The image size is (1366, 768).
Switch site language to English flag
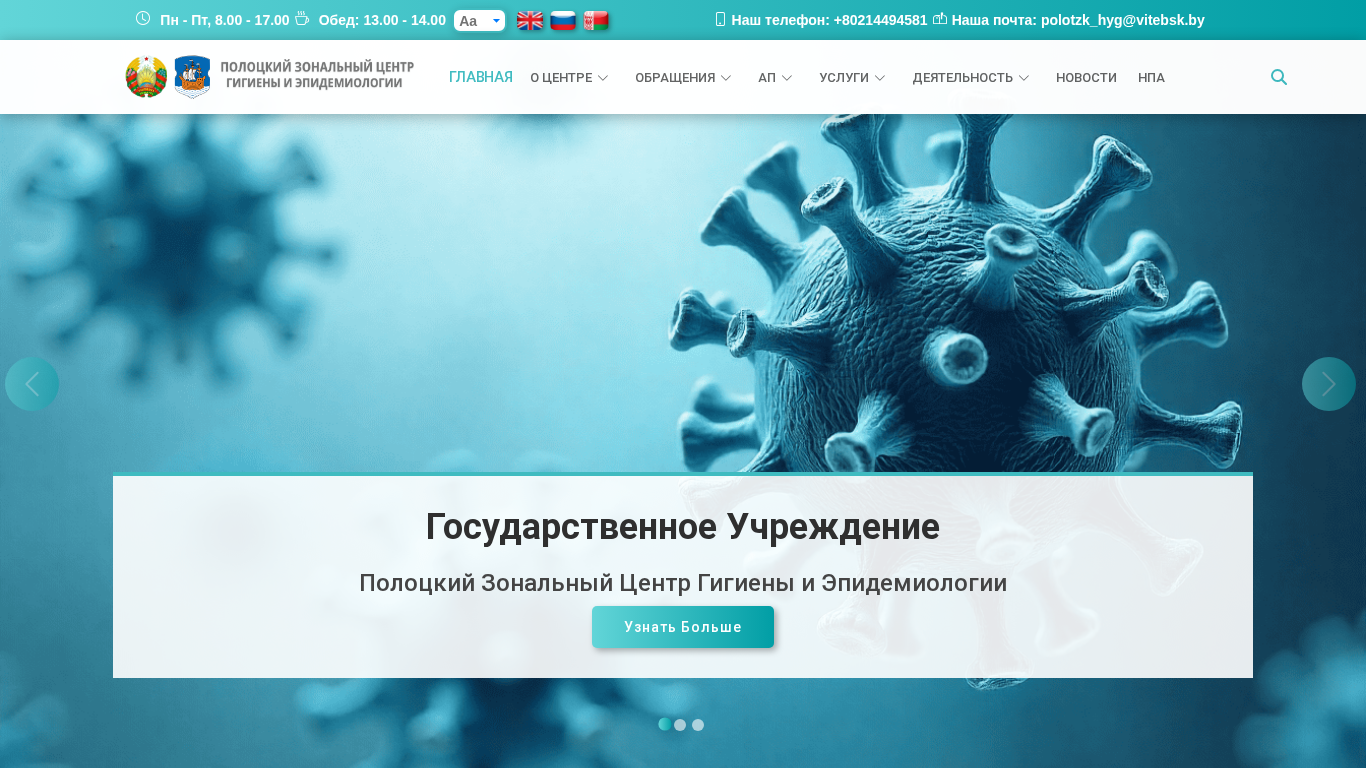click(530, 20)
